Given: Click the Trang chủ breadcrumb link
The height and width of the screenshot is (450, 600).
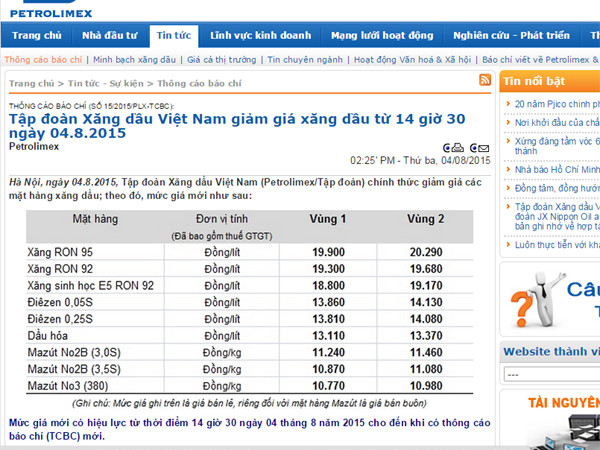Looking at the screenshot, I should [x=32, y=84].
